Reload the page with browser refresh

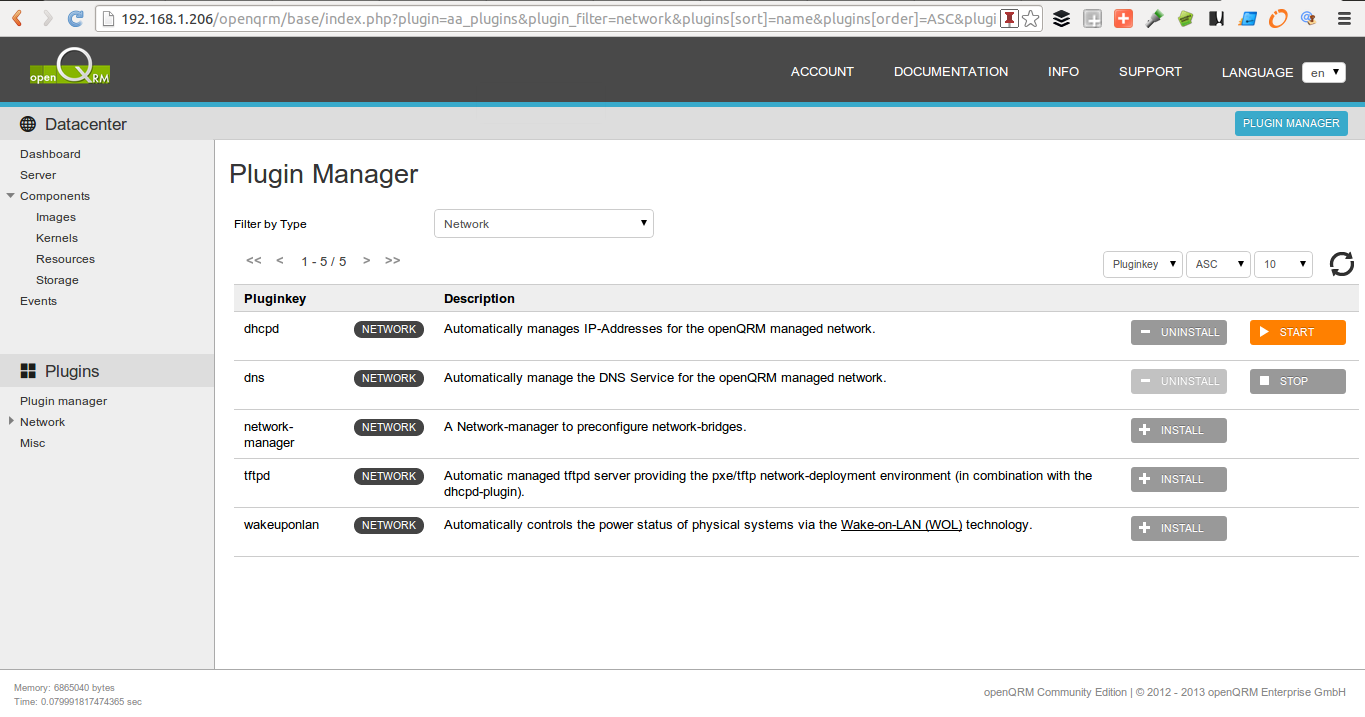(x=76, y=18)
